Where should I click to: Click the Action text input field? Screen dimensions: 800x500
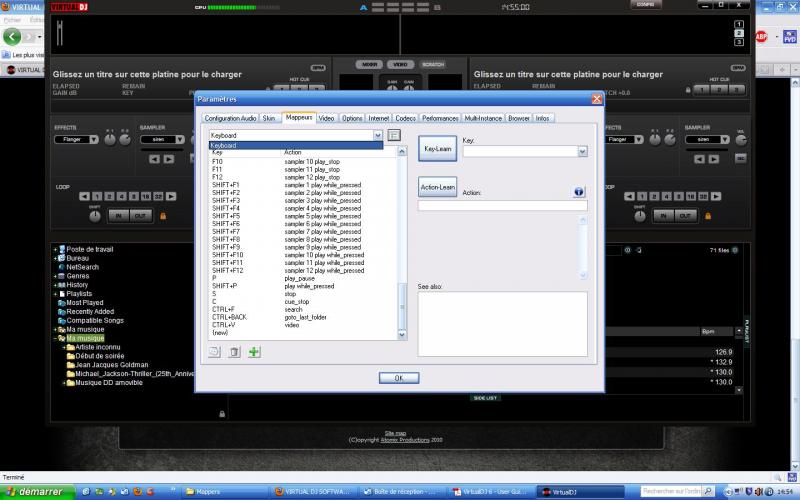[502, 206]
